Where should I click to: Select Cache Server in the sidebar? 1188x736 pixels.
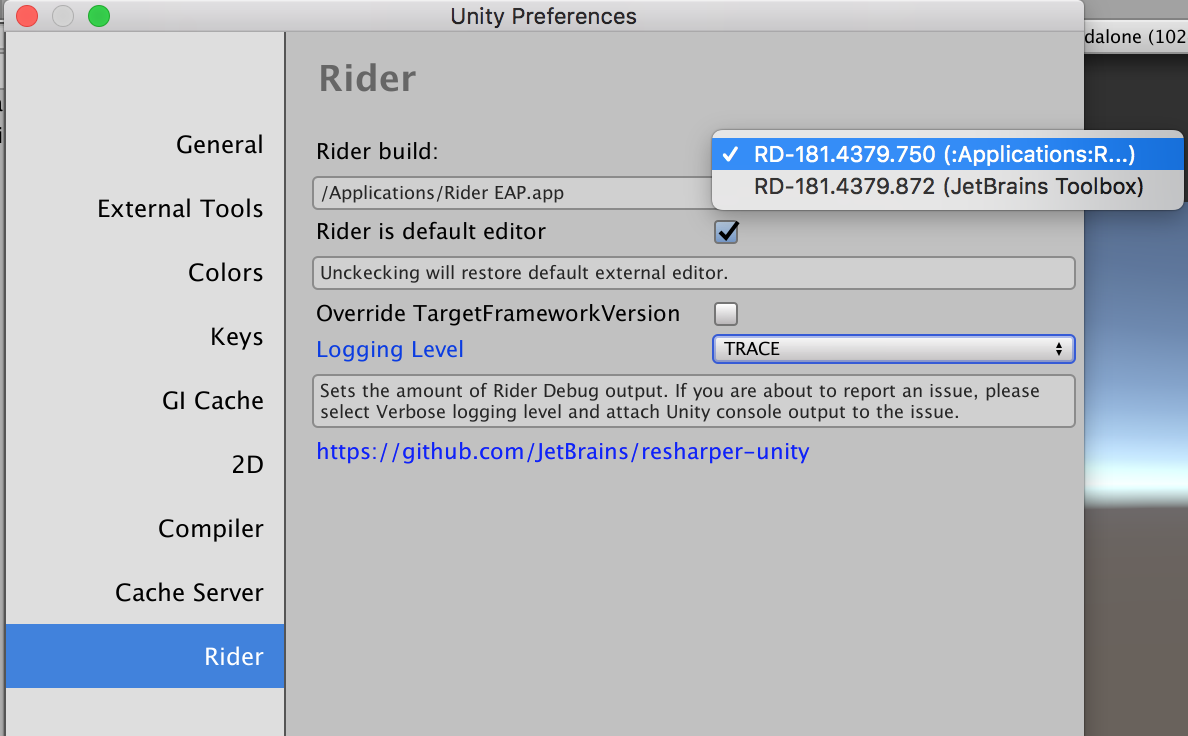pyautogui.click(x=189, y=592)
